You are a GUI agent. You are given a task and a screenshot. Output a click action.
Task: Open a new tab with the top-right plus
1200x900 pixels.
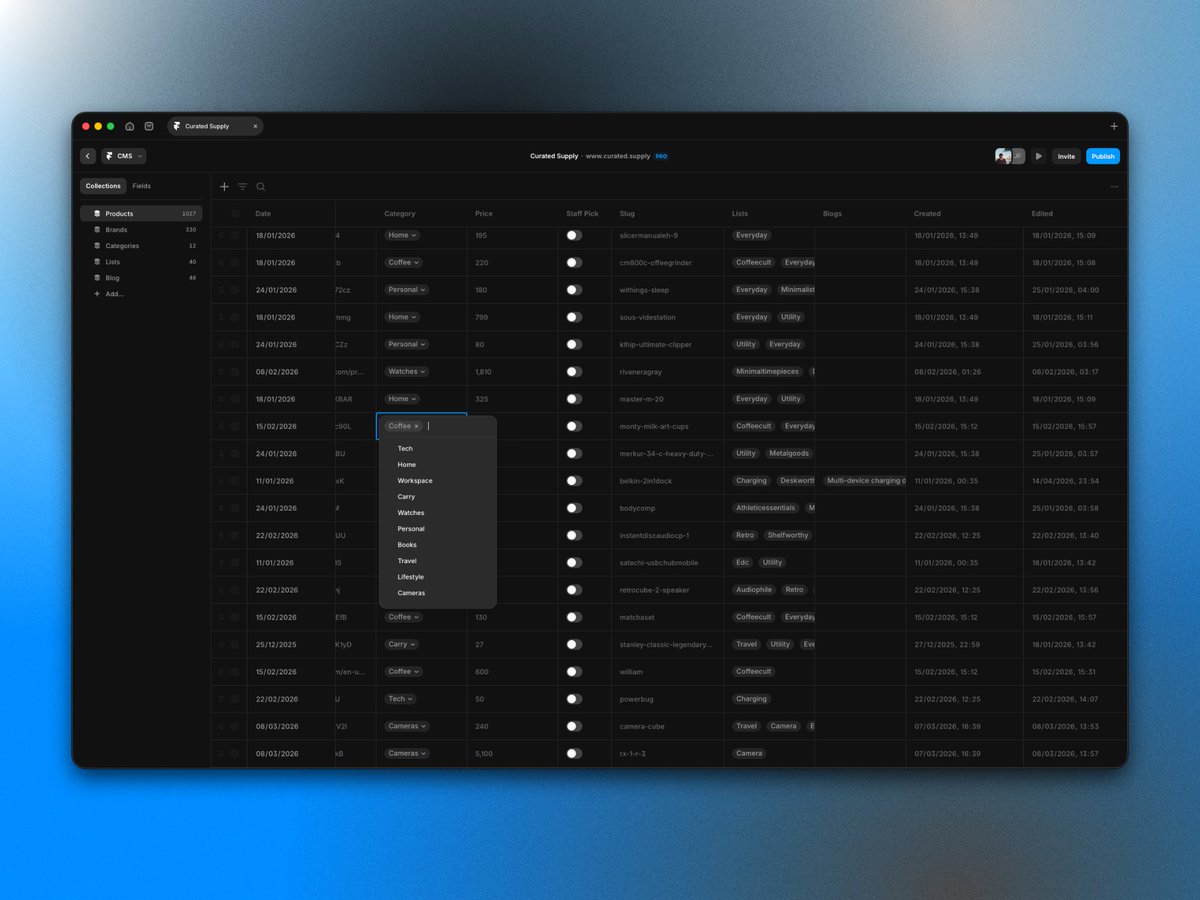tap(1114, 126)
